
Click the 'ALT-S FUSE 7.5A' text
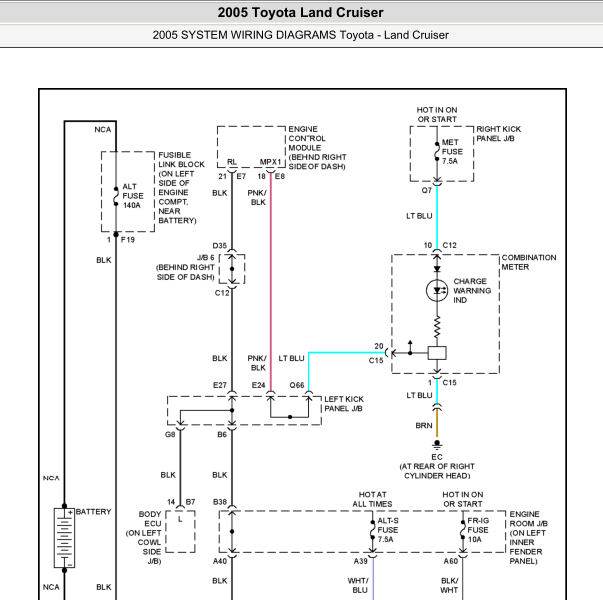pyautogui.click(x=388, y=530)
